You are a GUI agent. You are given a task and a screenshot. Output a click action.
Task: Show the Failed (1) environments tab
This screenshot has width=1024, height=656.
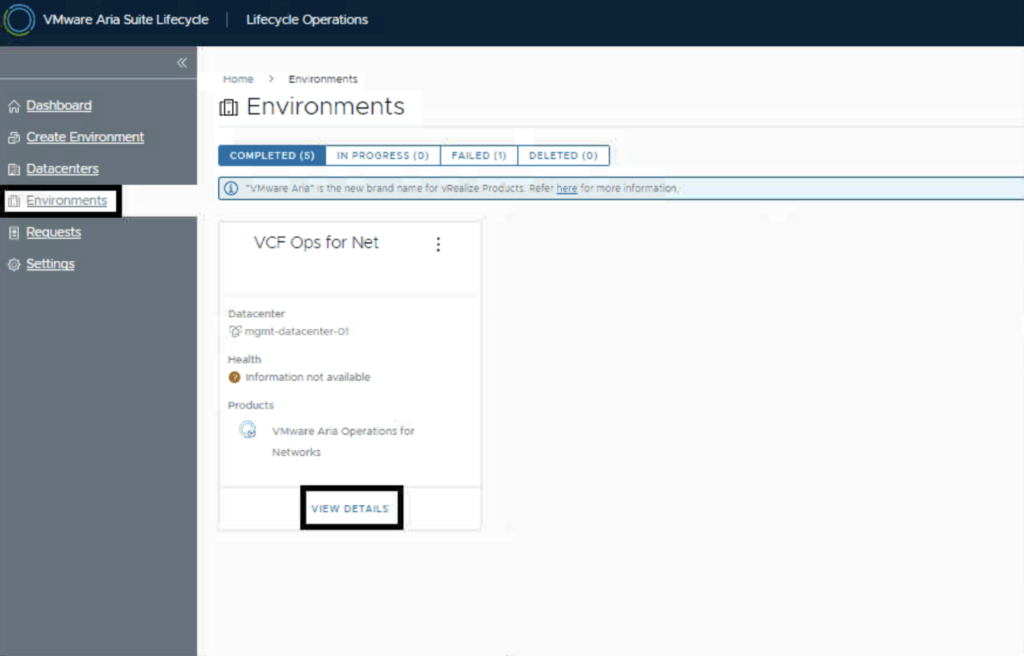(478, 156)
